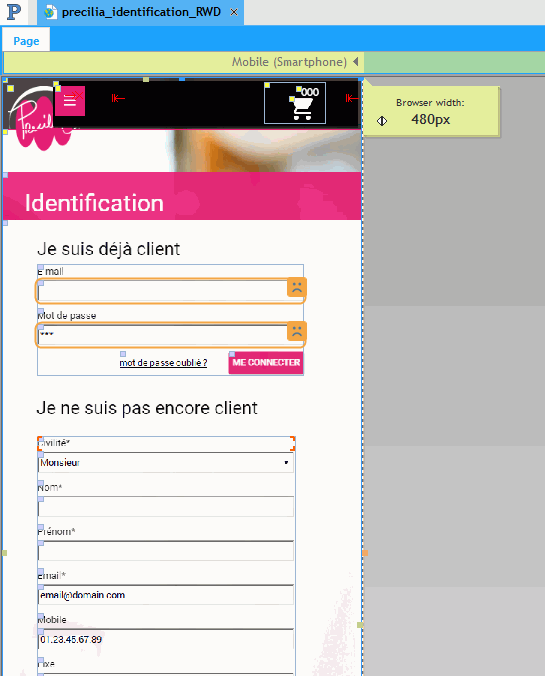
Task: Open the Monsieur civilité dropdown
Action: click(x=166, y=463)
